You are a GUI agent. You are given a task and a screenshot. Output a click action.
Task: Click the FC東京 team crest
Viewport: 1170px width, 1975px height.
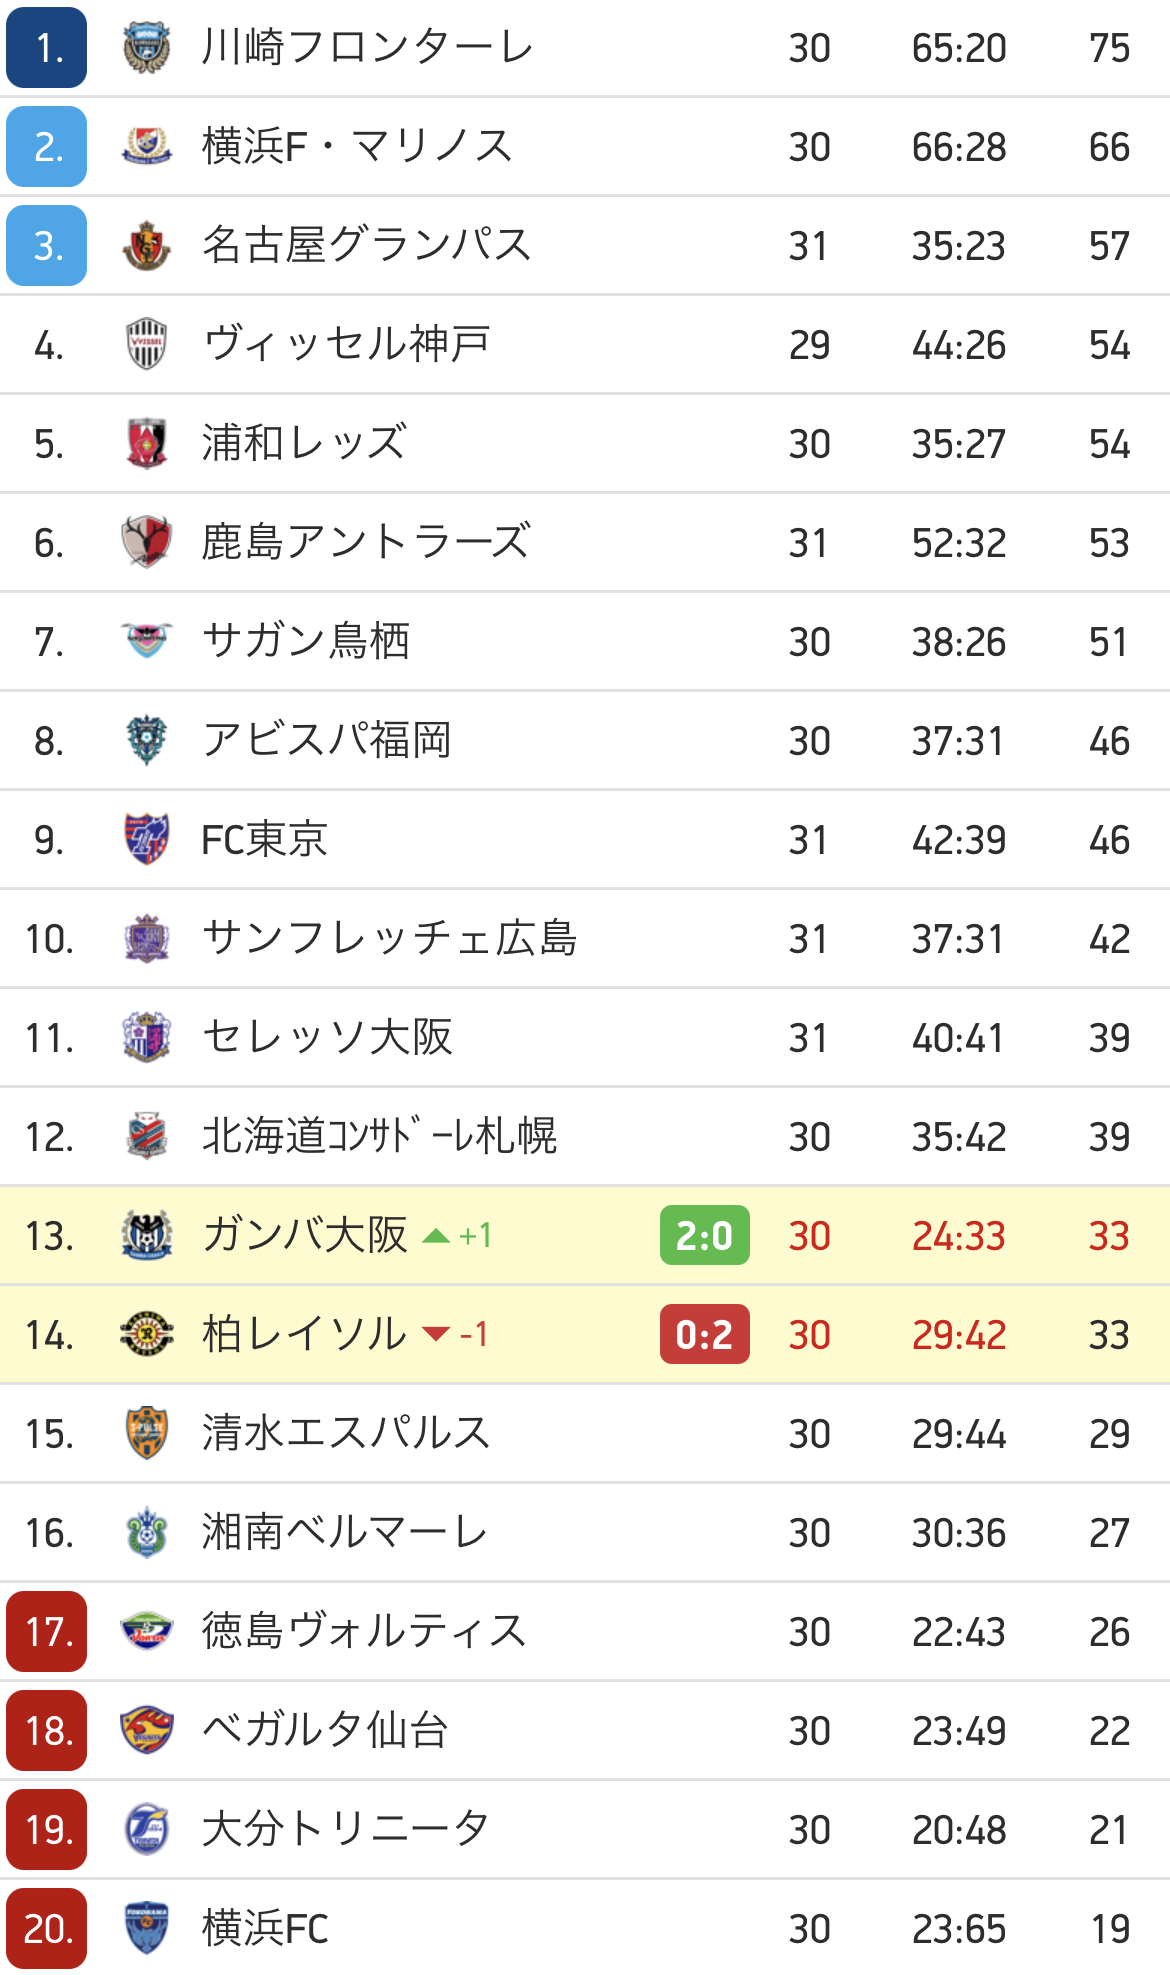click(147, 840)
